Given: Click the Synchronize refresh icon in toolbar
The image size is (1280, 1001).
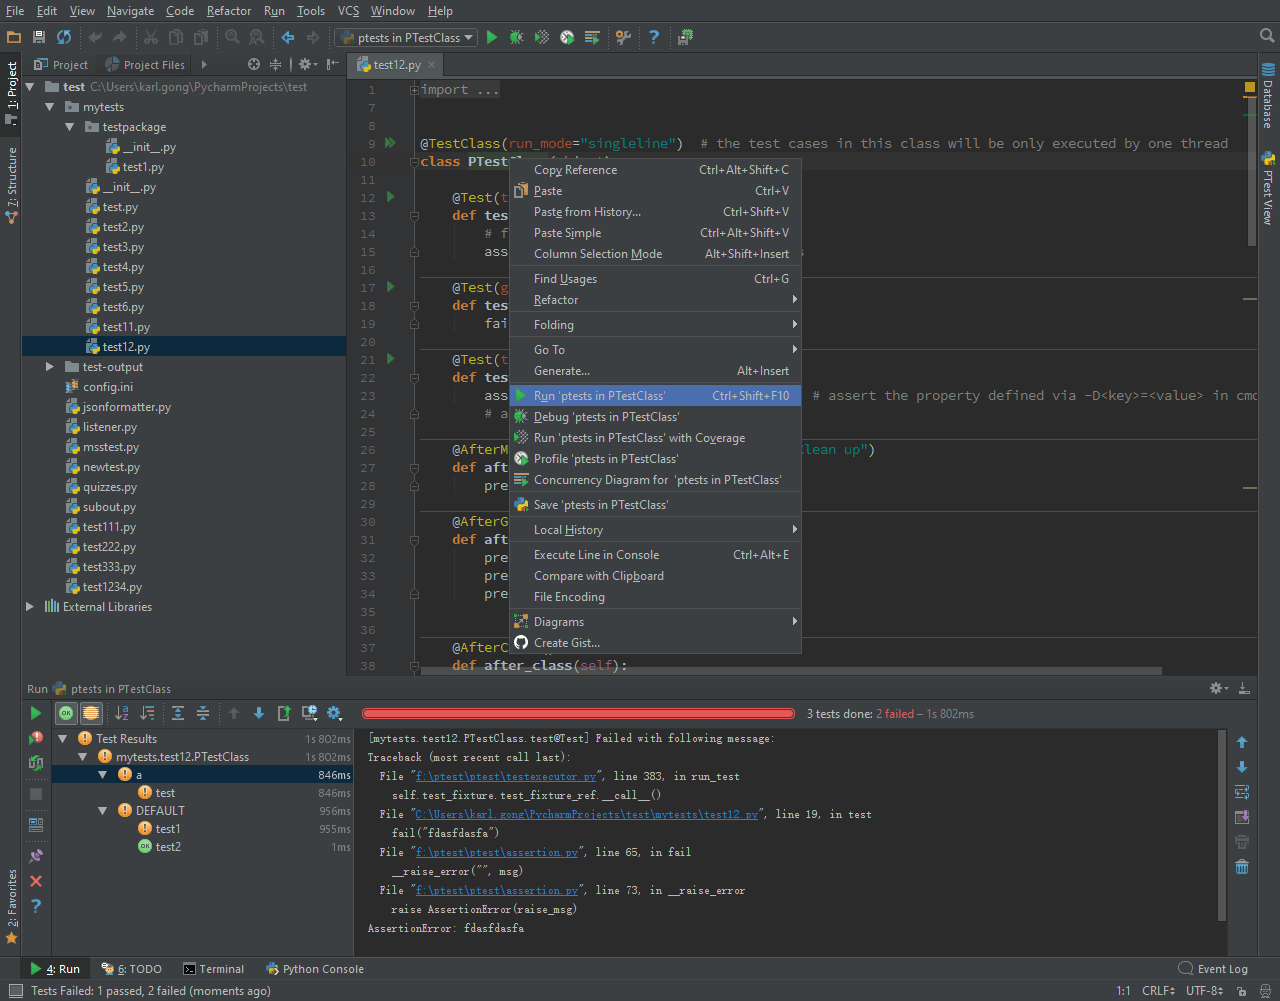Looking at the screenshot, I should (64, 37).
